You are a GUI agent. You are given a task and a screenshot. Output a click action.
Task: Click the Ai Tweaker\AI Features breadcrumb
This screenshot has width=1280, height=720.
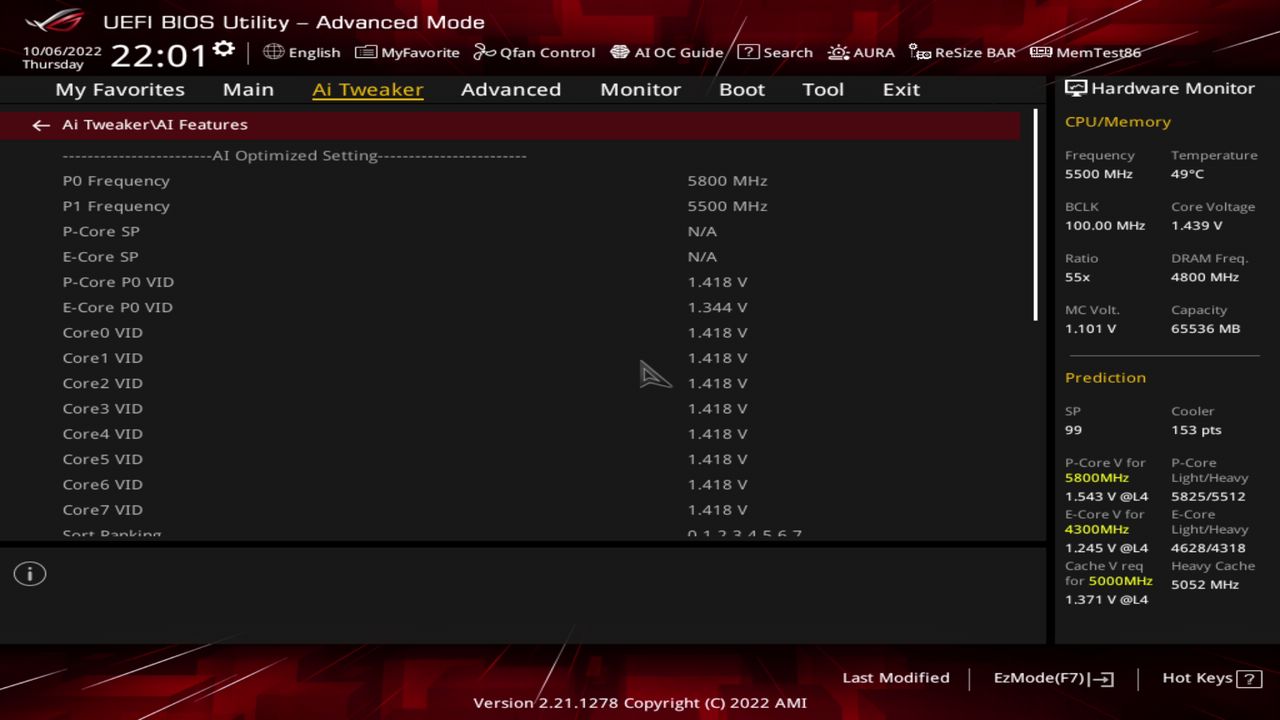tap(155, 125)
